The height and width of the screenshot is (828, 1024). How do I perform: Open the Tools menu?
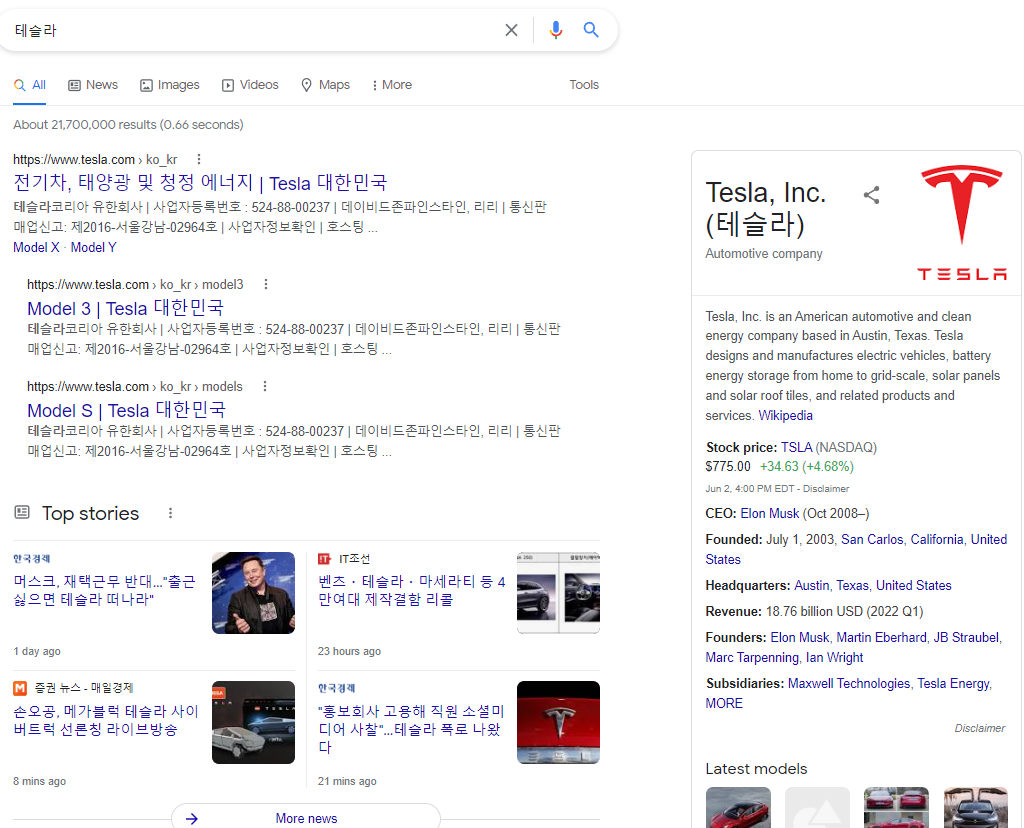click(x=584, y=85)
